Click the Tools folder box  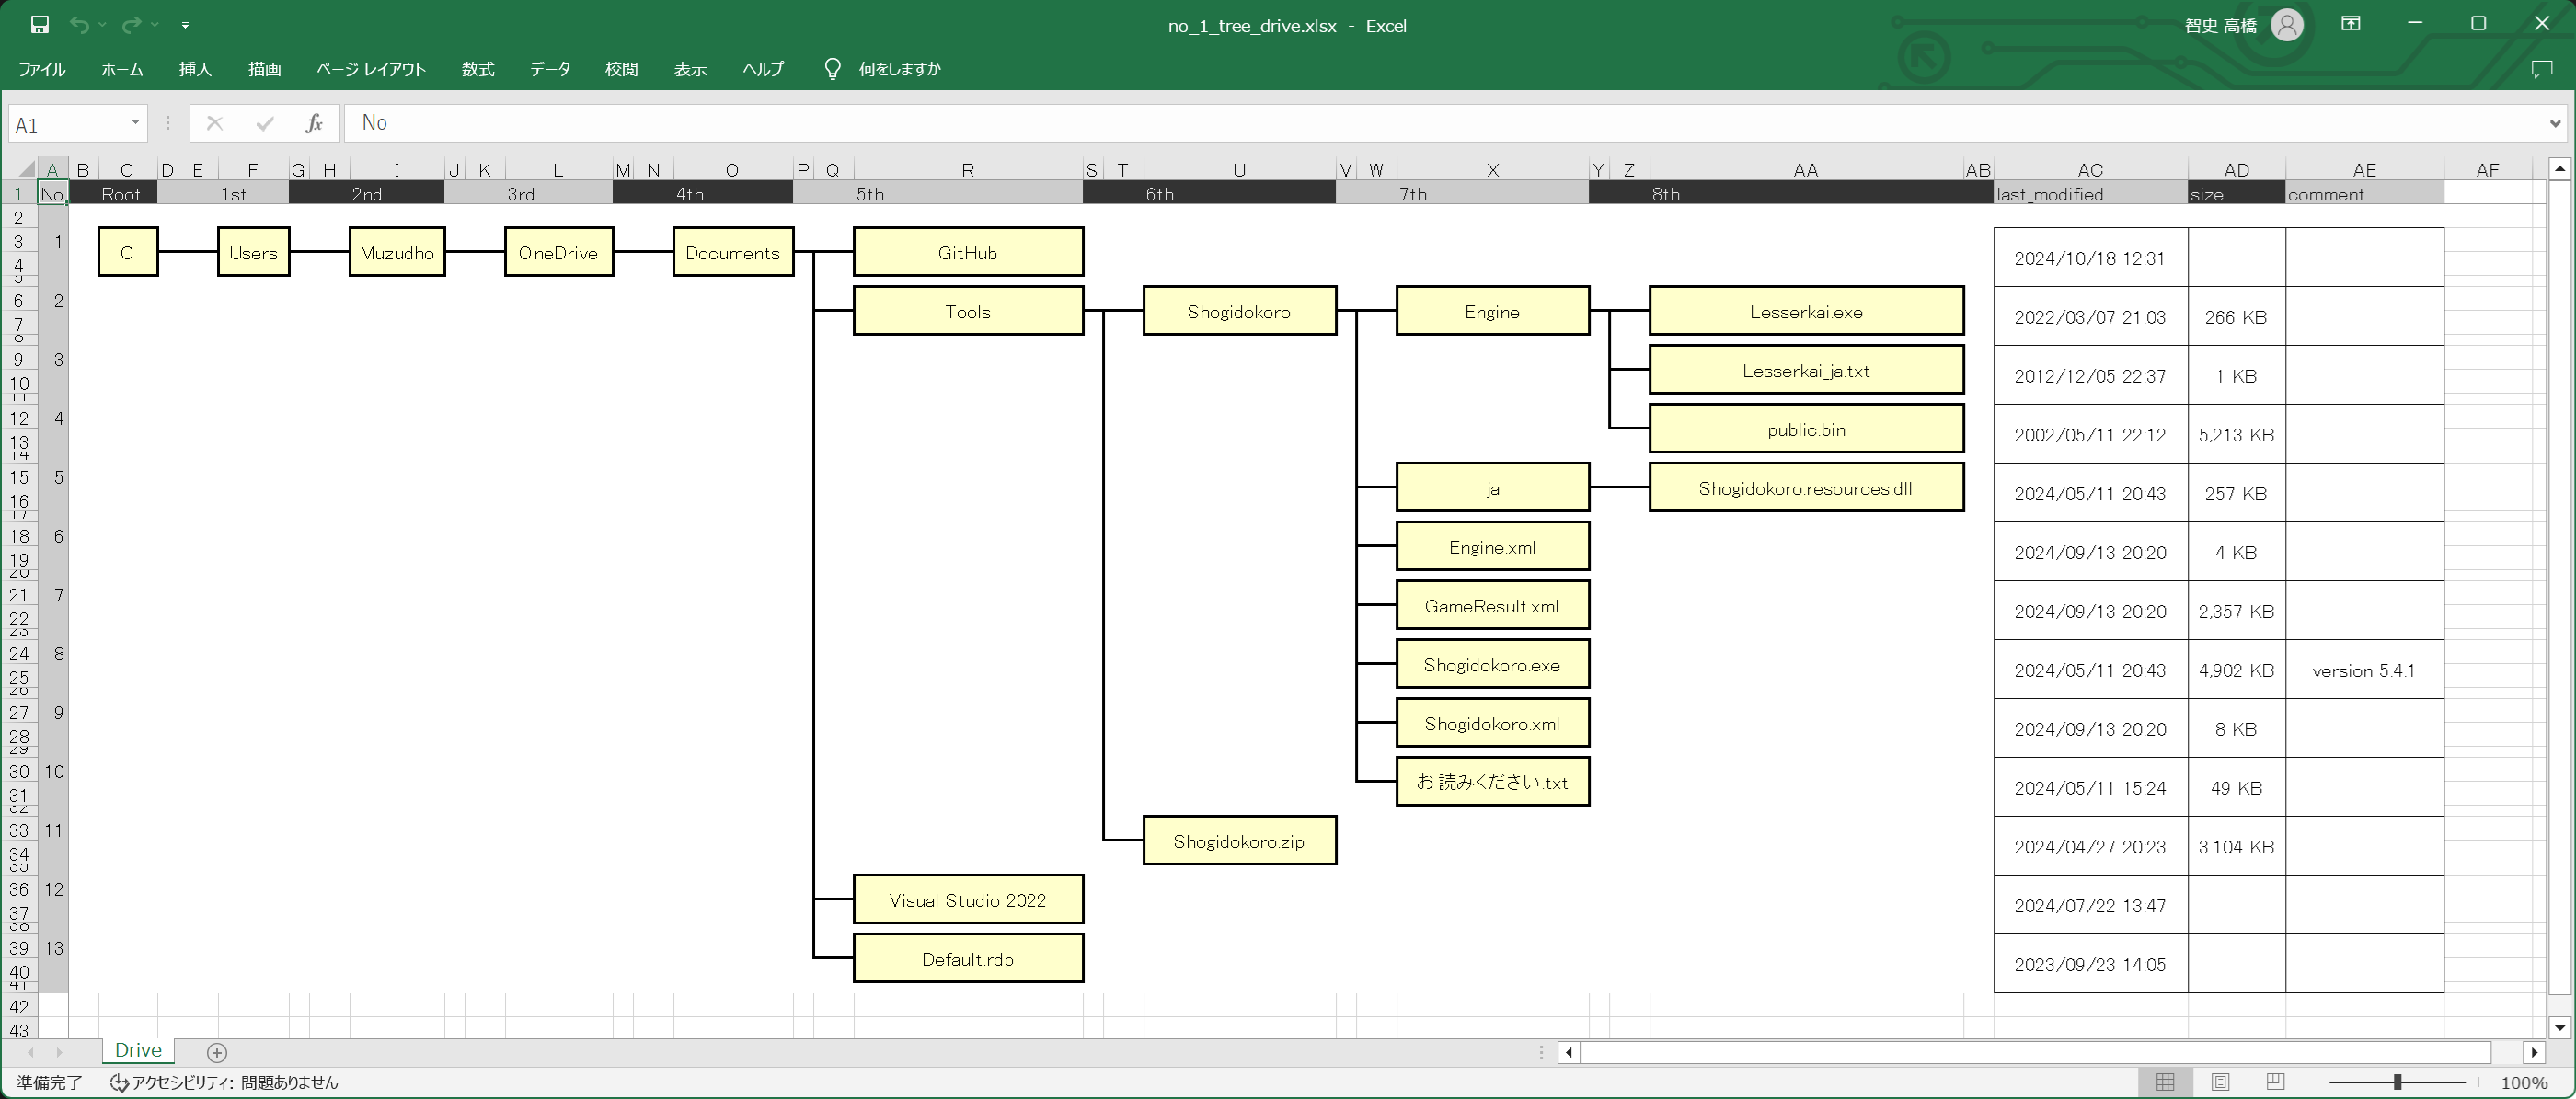[968, 311]
